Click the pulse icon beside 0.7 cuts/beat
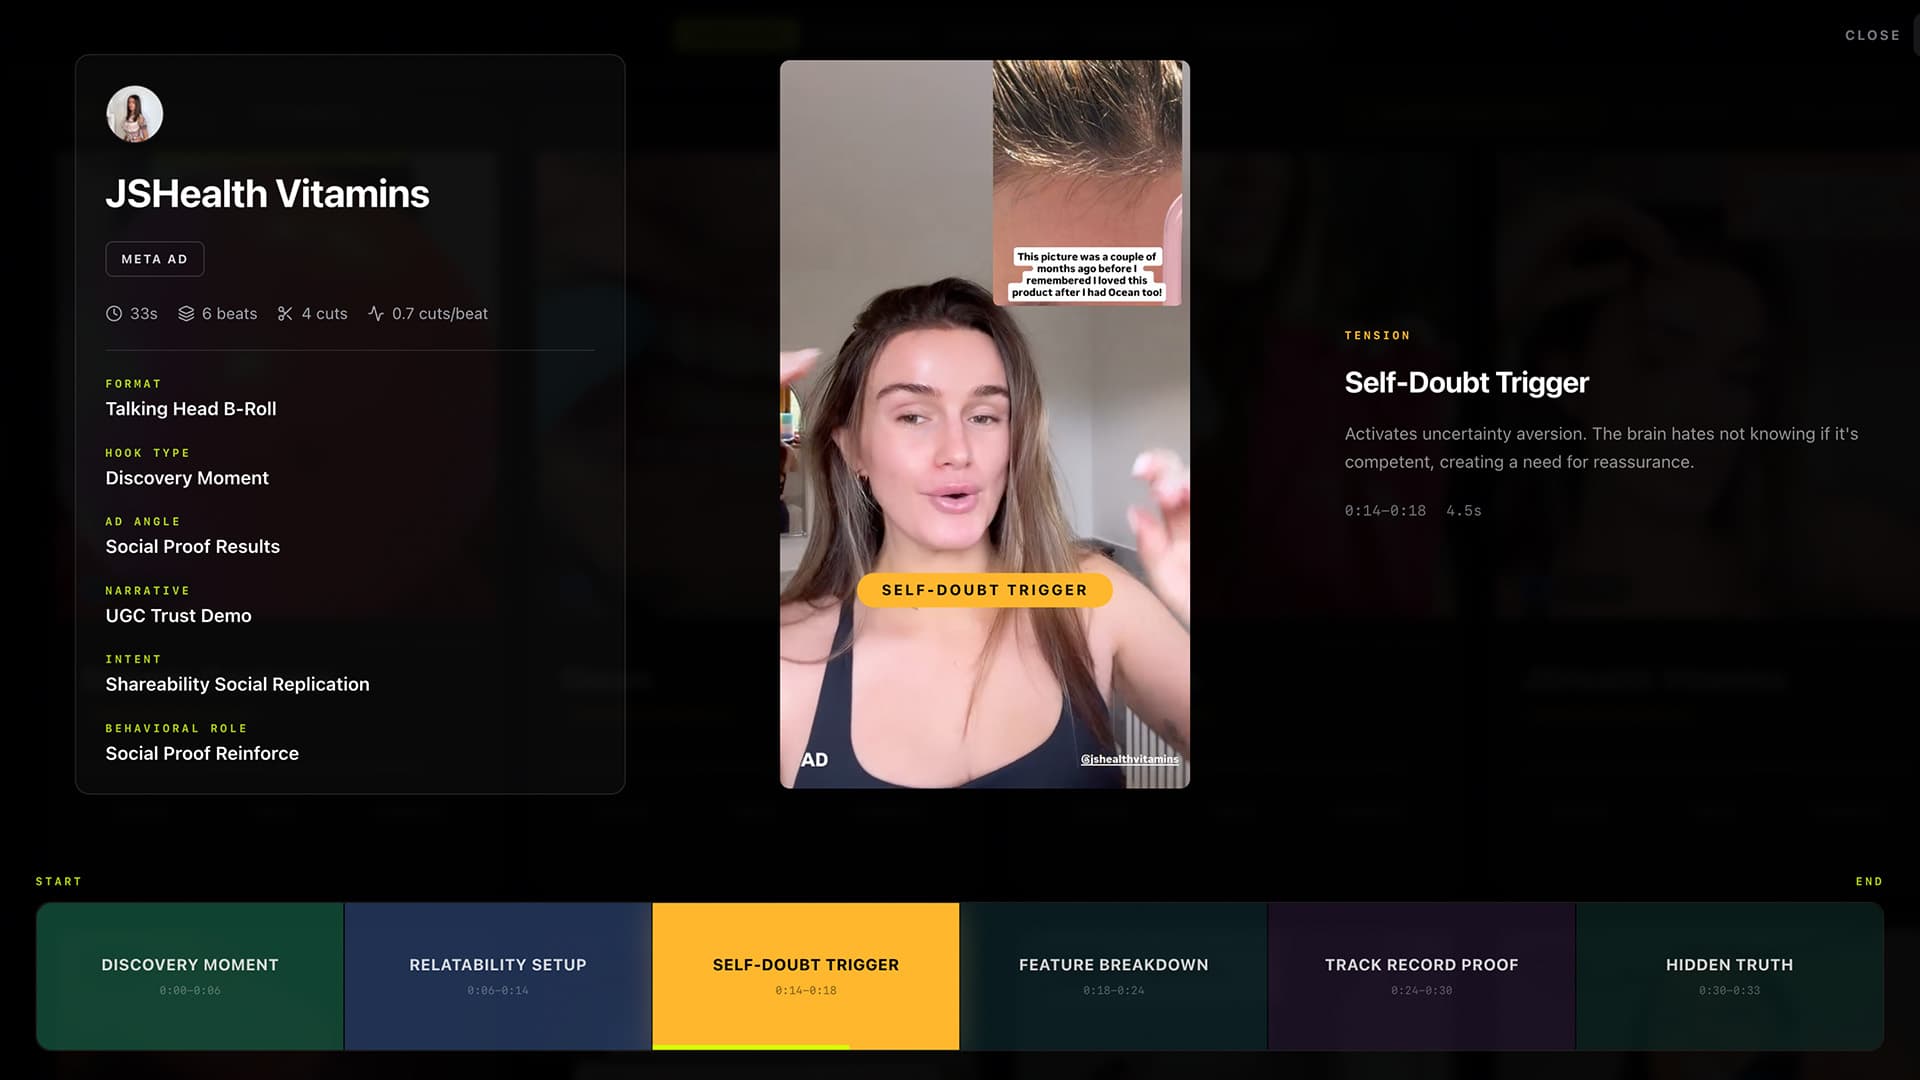Image resolution: width=1920 pixels, height=1080 pixels. click(376, 314)
